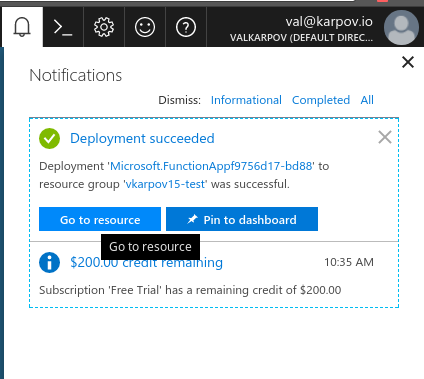Open the vkarpov15-test resource group link
424x379 pixels.
(165, 184)
